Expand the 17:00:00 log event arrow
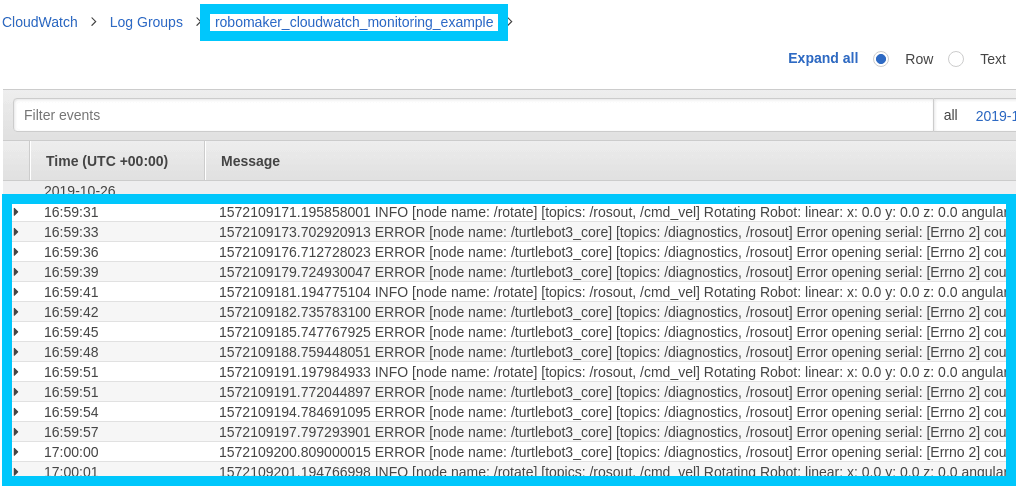 point(16,452)
